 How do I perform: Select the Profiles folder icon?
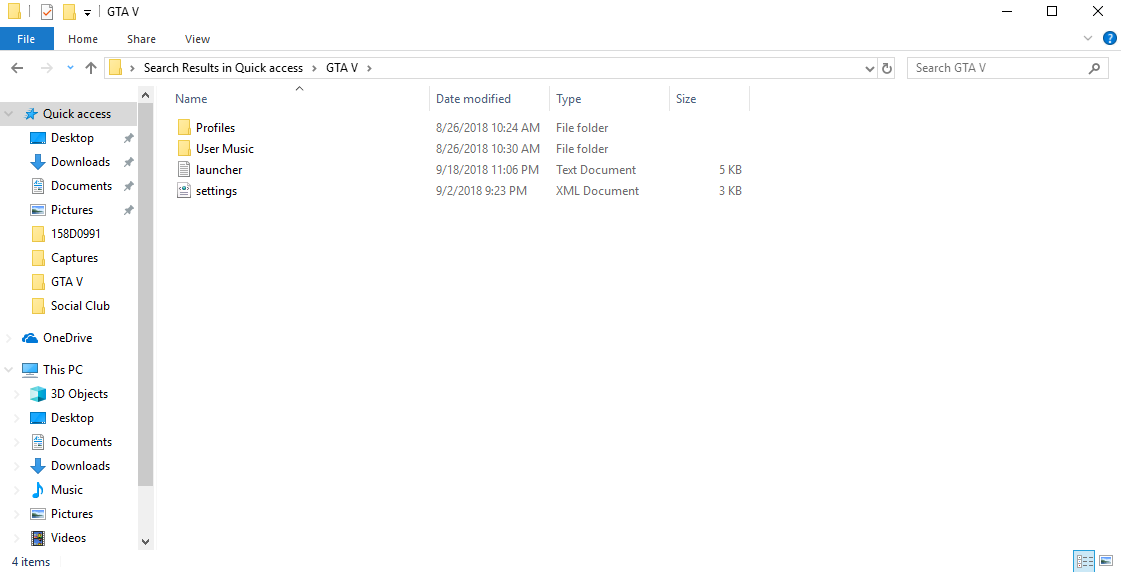(184, 128)
